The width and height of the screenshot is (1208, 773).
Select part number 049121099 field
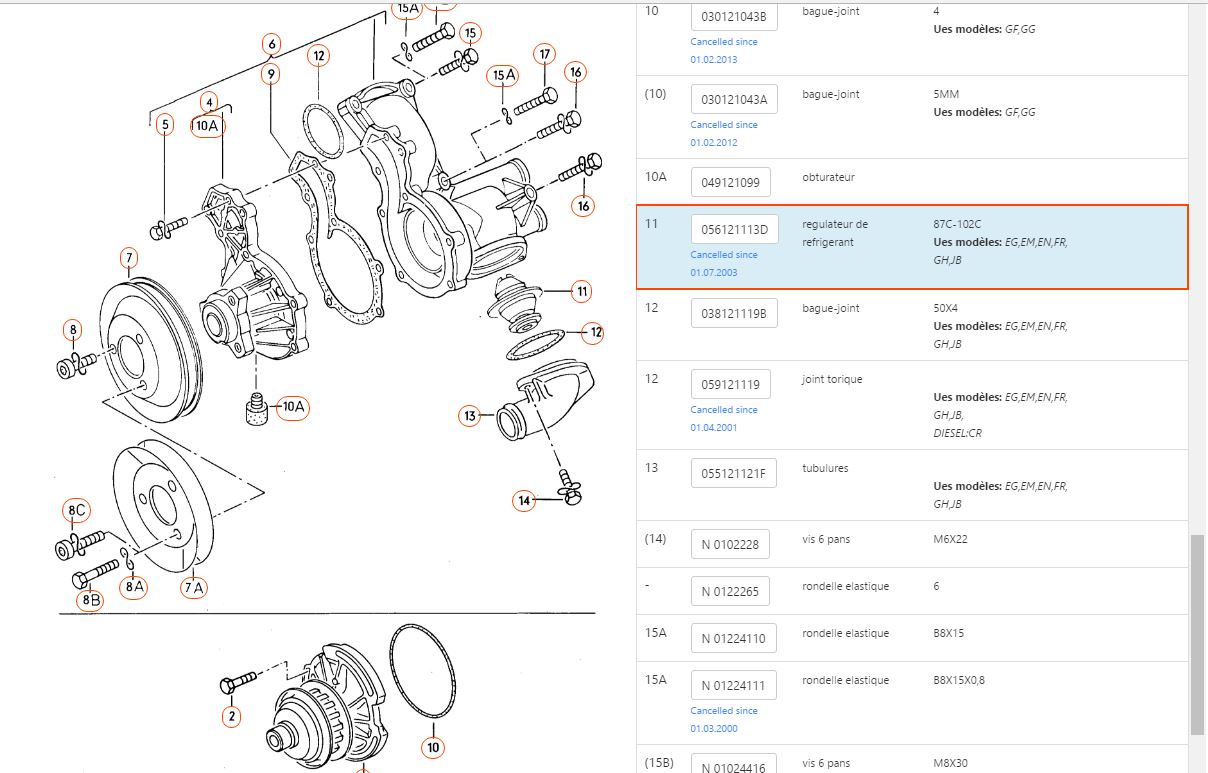pyautogui.click(x=730, y=182)
